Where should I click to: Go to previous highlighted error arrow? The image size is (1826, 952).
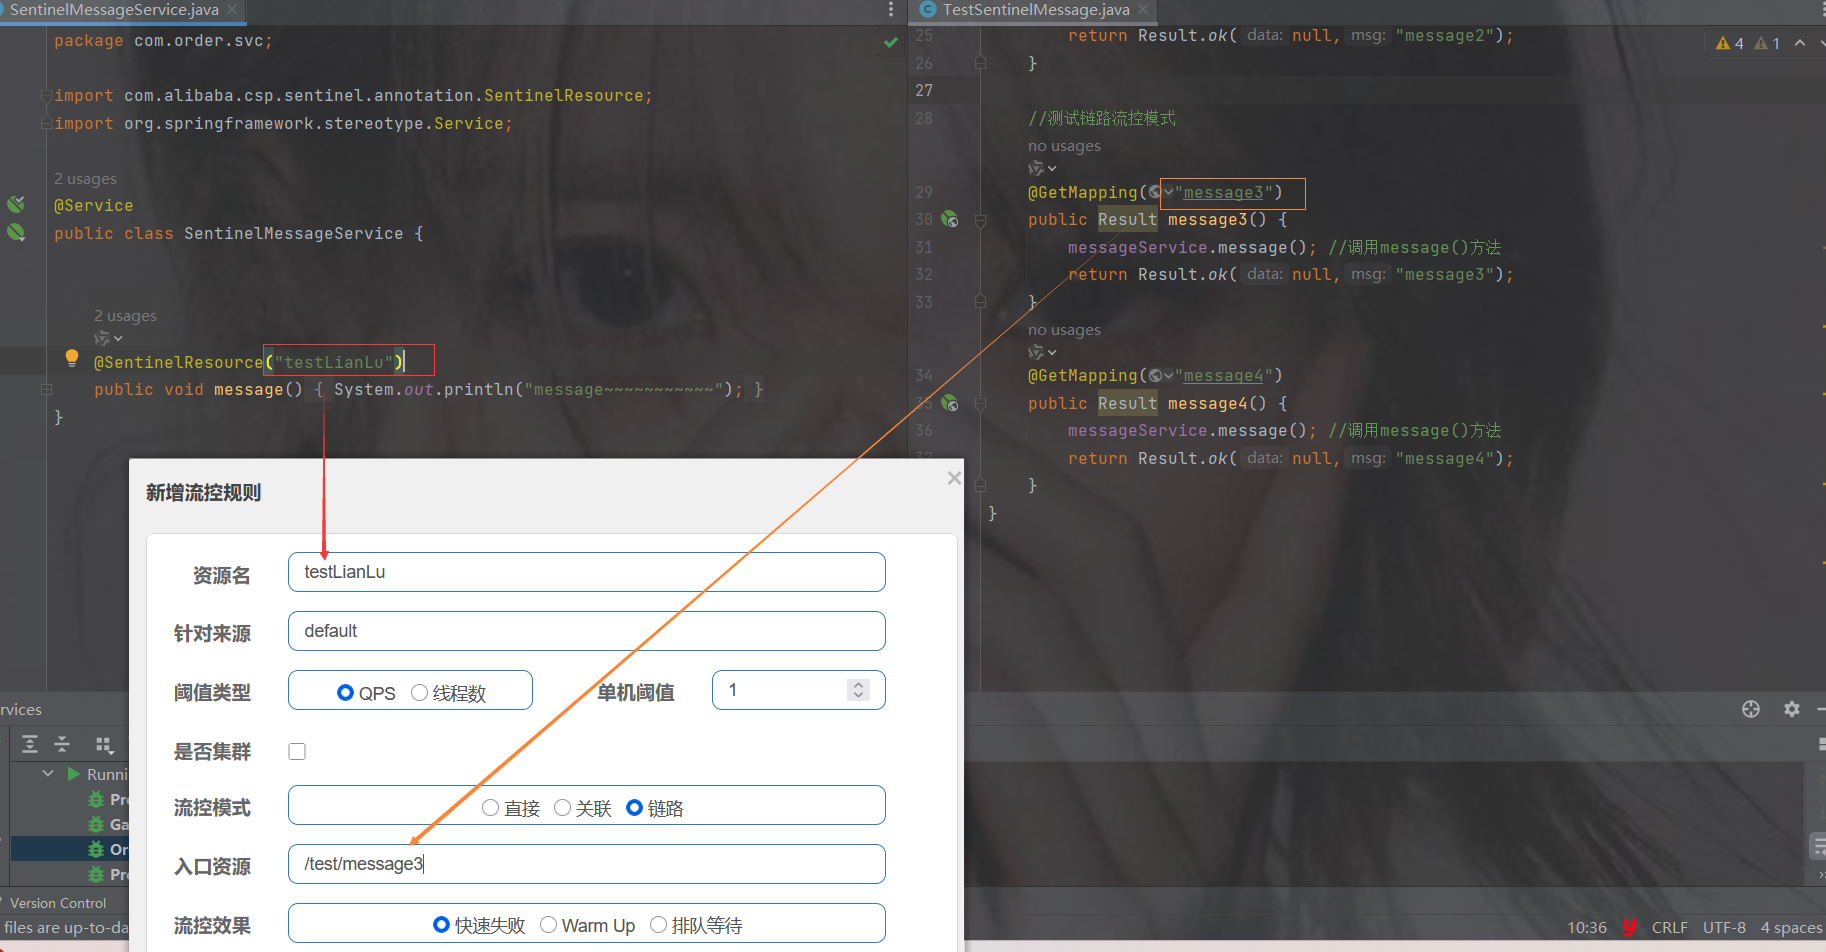(1800, 43)
